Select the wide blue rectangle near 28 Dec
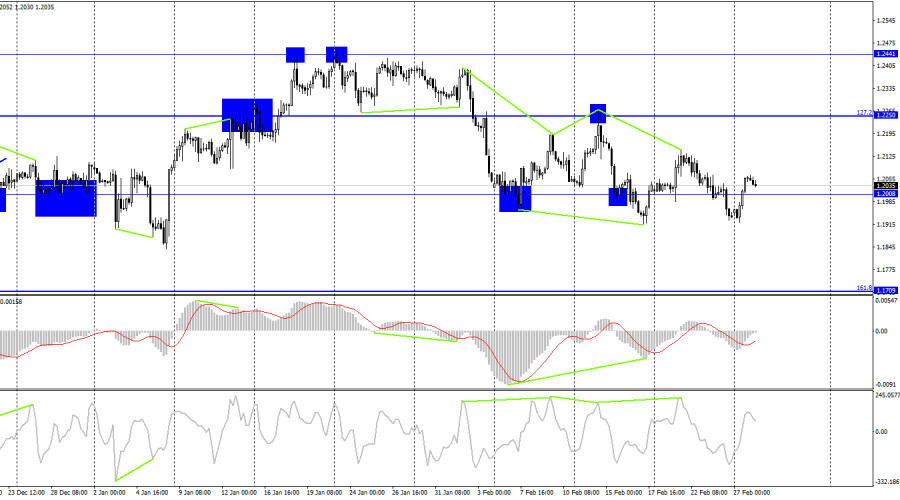The height and width of the screenshot is (500, 900). click(66, 199)
